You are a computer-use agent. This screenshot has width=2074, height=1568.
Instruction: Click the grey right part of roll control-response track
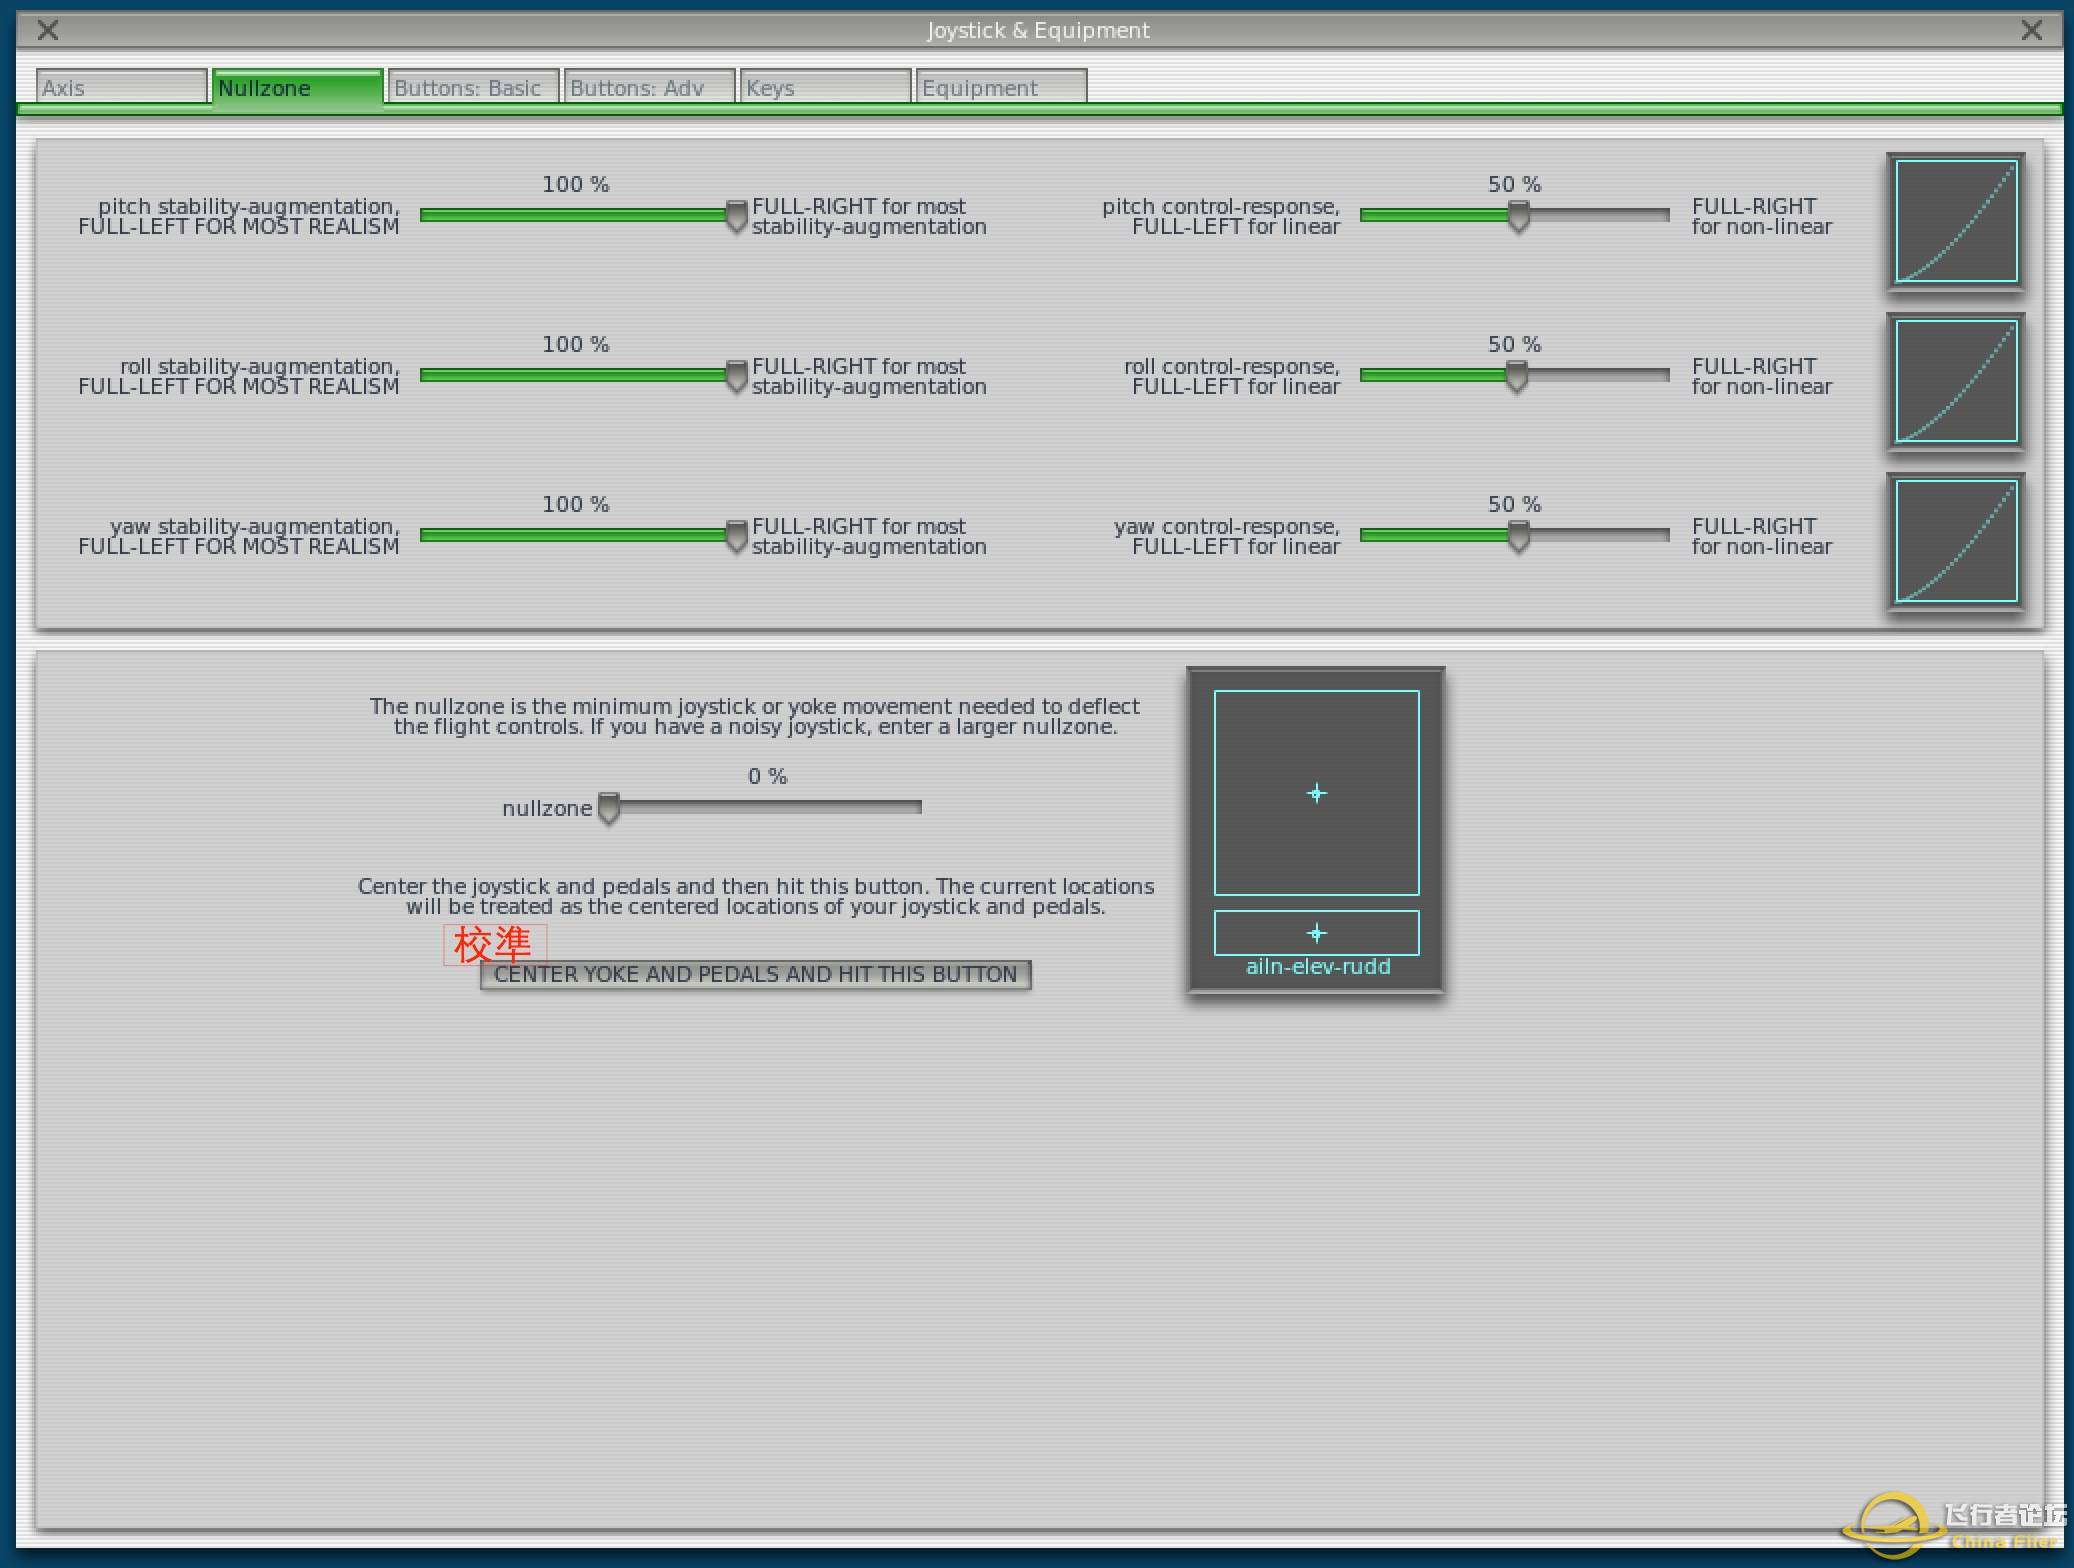tap(1599, 375)
